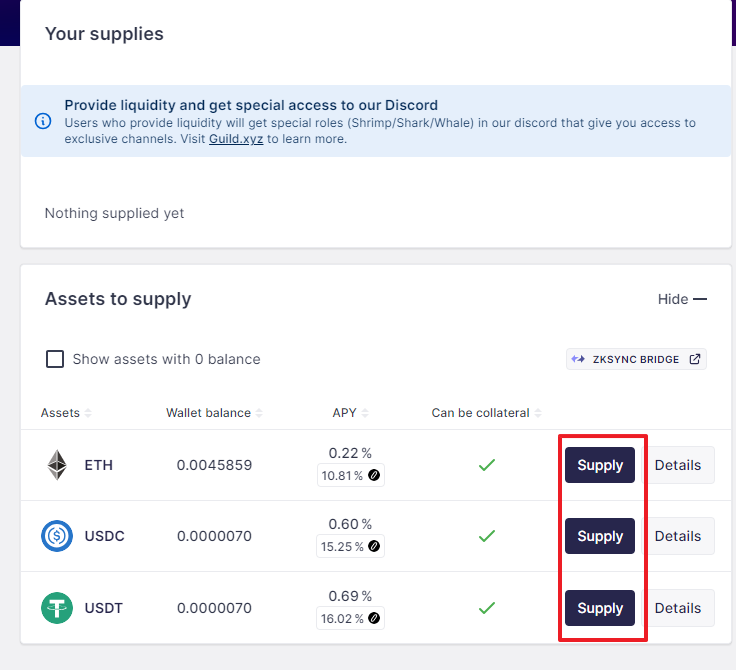The width and height of the screenshot is (736, 670).
Task: Click the USDT asset name
Action: [103, 608]
